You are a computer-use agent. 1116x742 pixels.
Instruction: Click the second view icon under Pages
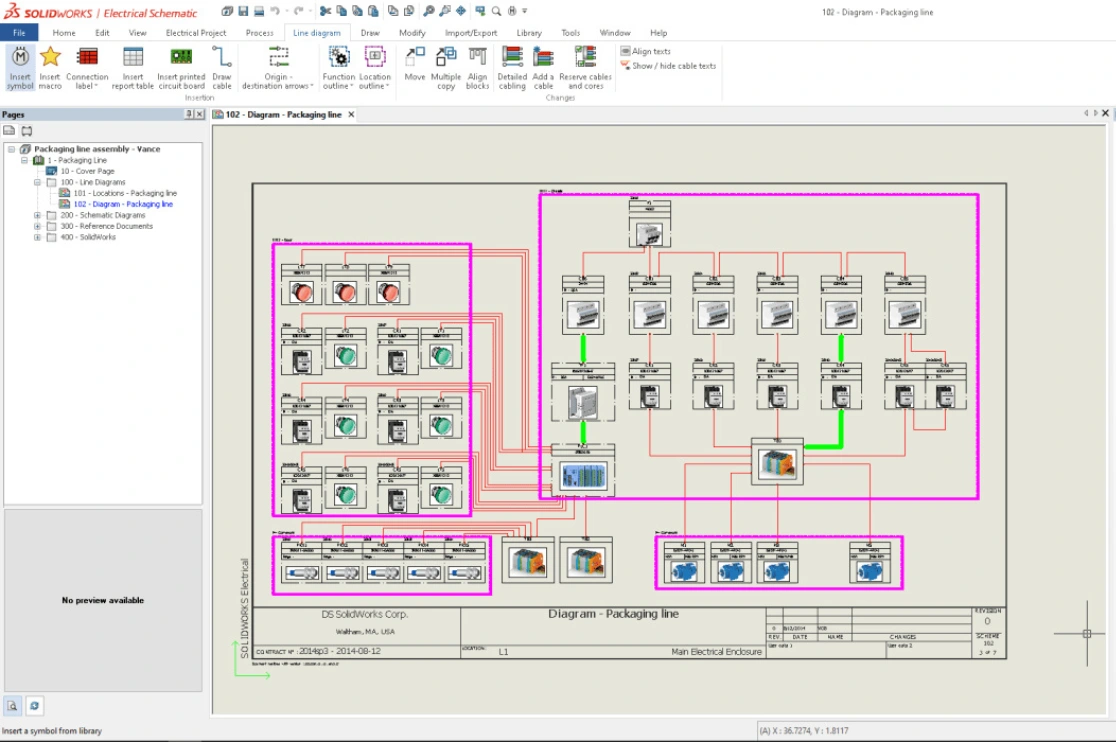click(26, 131)
